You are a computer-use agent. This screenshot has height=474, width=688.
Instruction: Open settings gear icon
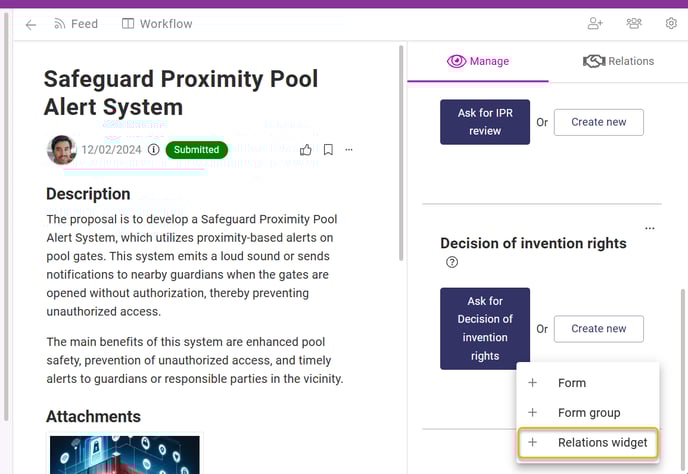(671, 23)
